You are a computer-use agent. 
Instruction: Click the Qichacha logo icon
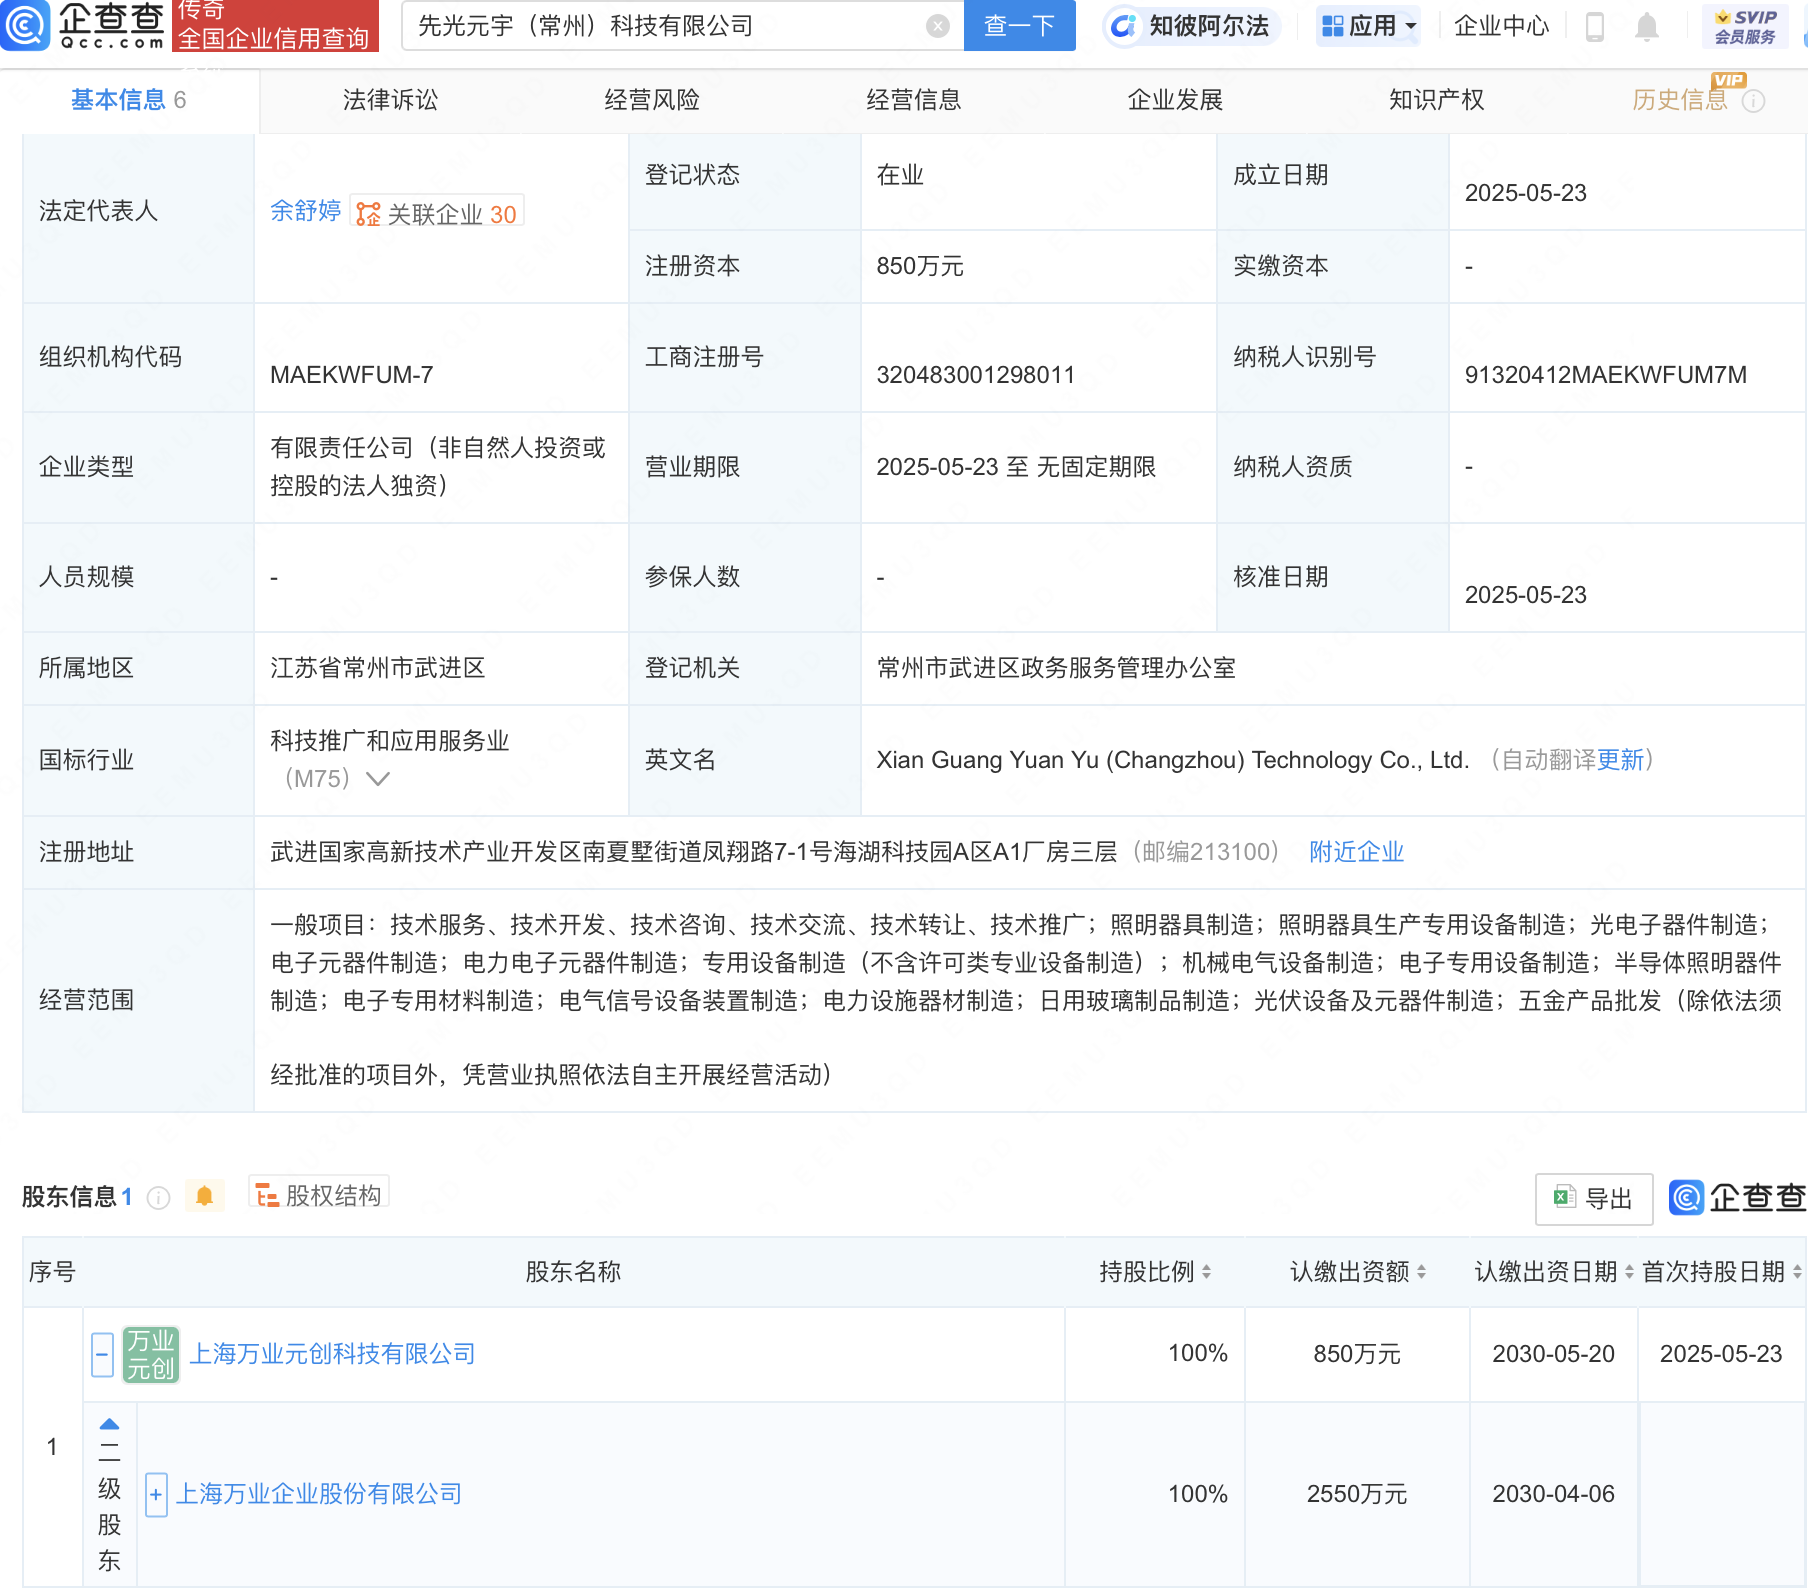(26, 25)
